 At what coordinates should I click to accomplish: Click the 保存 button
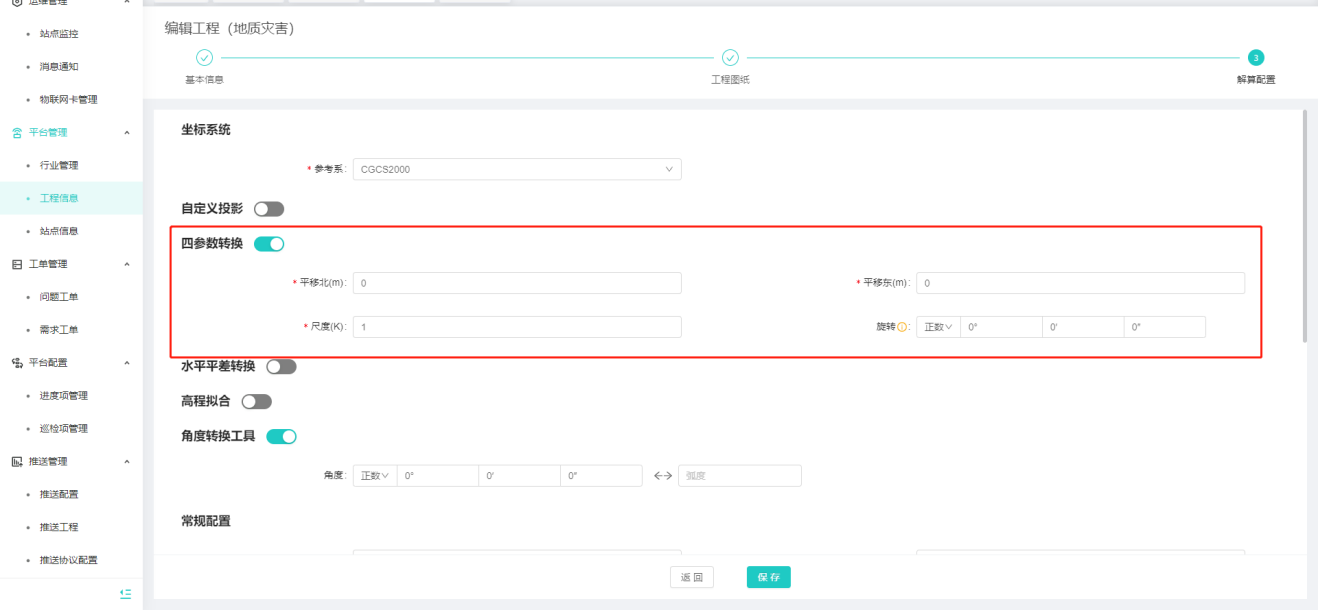click(x=768, y=577)
